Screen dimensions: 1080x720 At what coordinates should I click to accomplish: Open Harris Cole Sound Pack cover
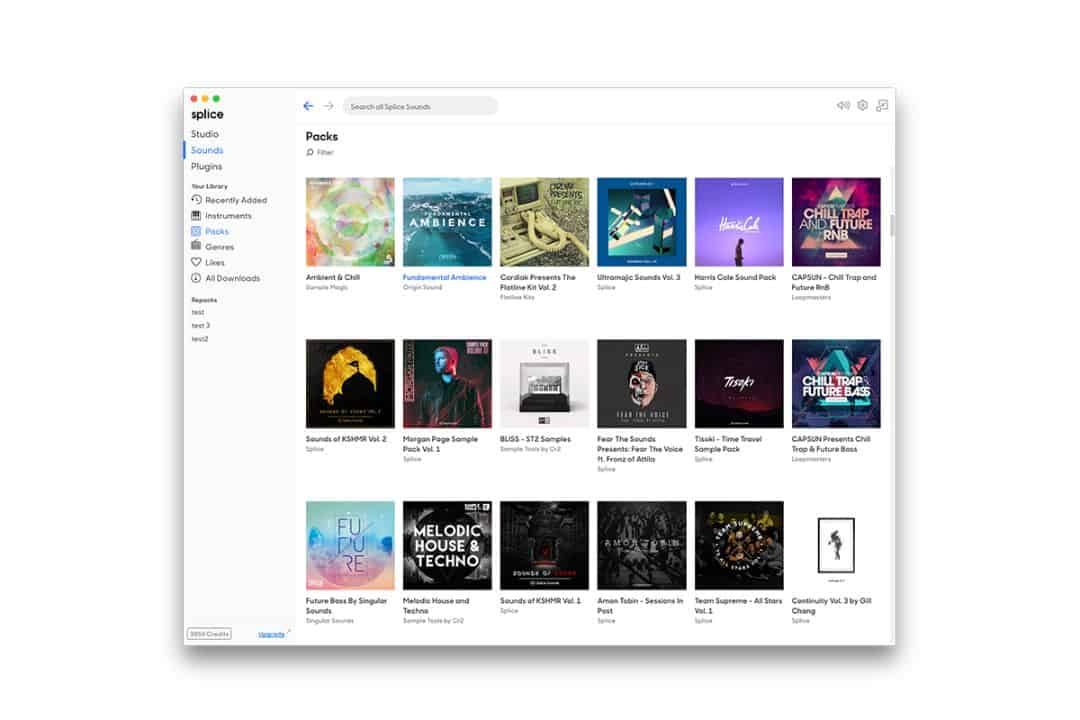[x=738, y=222]
